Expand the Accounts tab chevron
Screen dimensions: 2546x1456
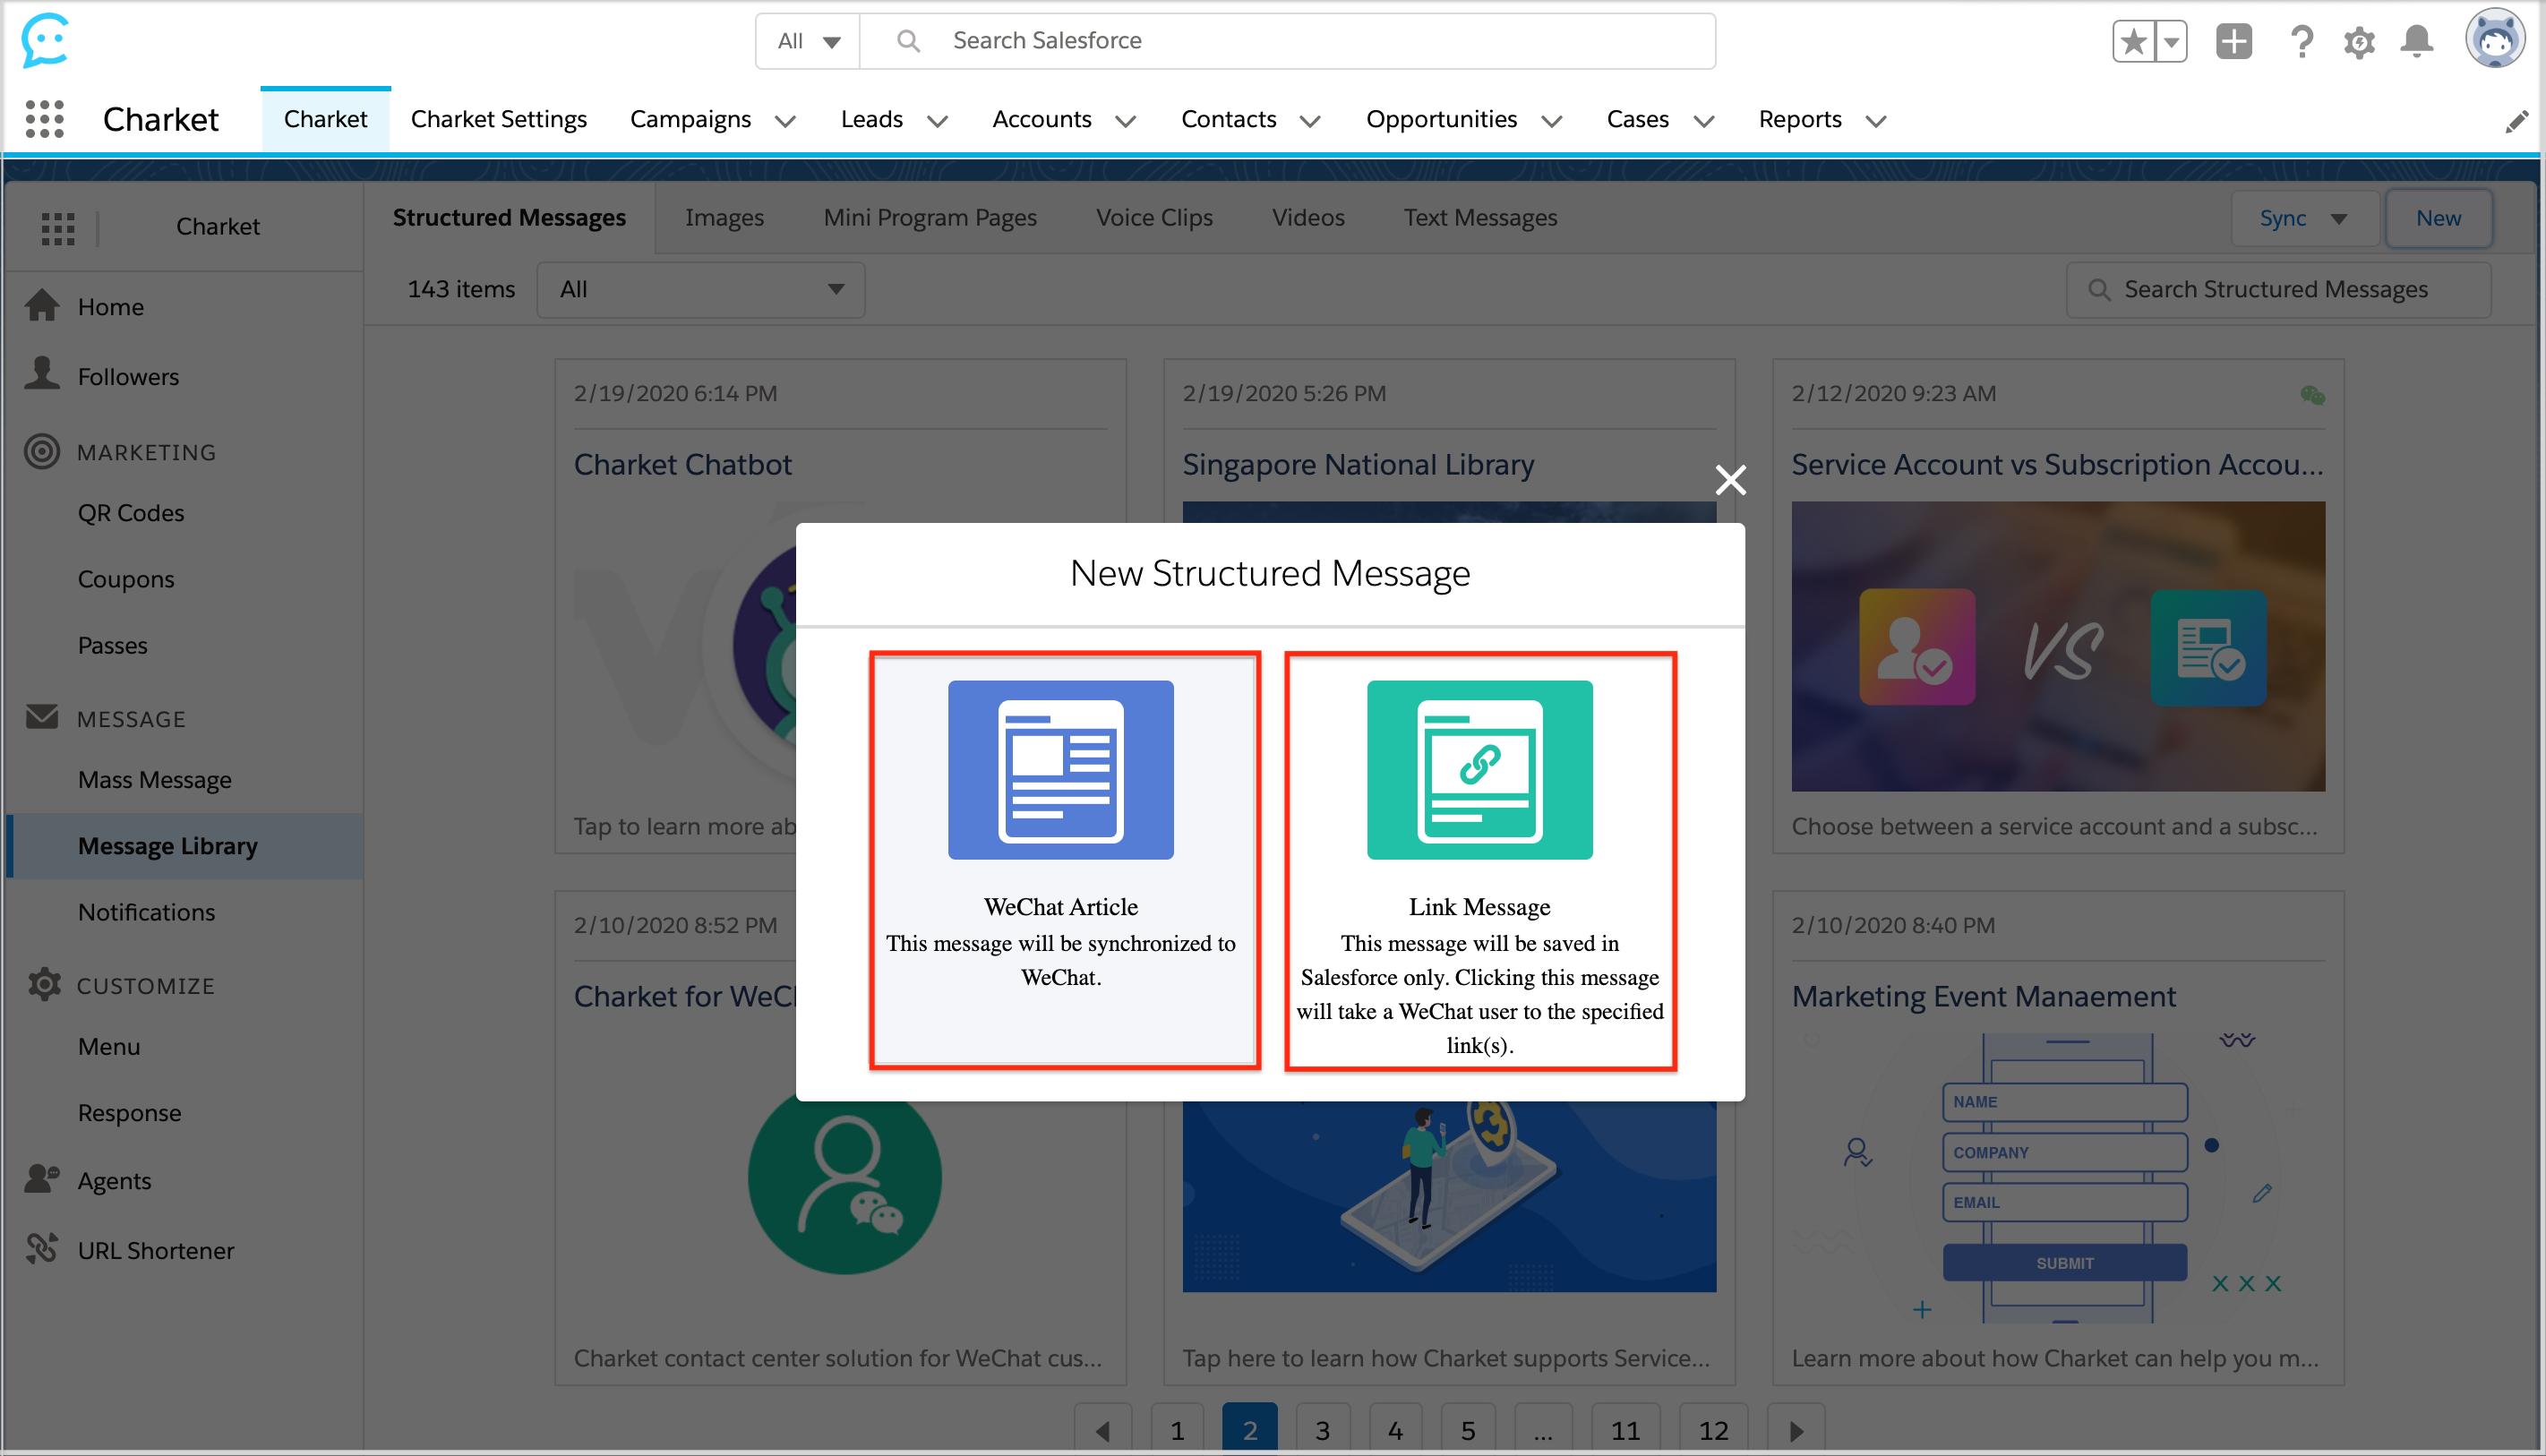[1125, 121]
